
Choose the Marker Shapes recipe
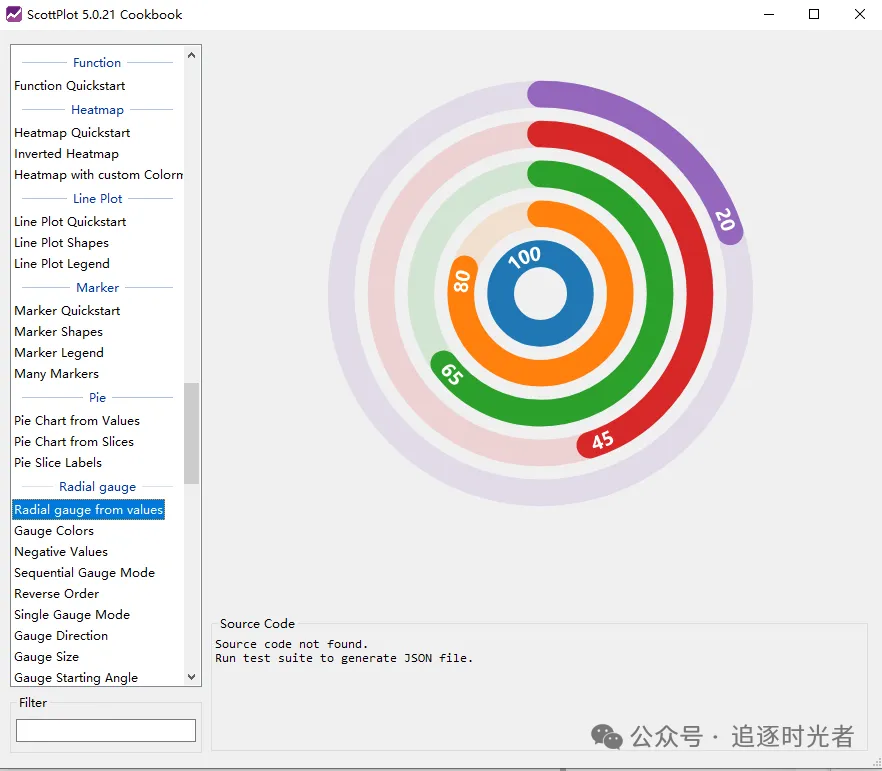click(58, 332)
